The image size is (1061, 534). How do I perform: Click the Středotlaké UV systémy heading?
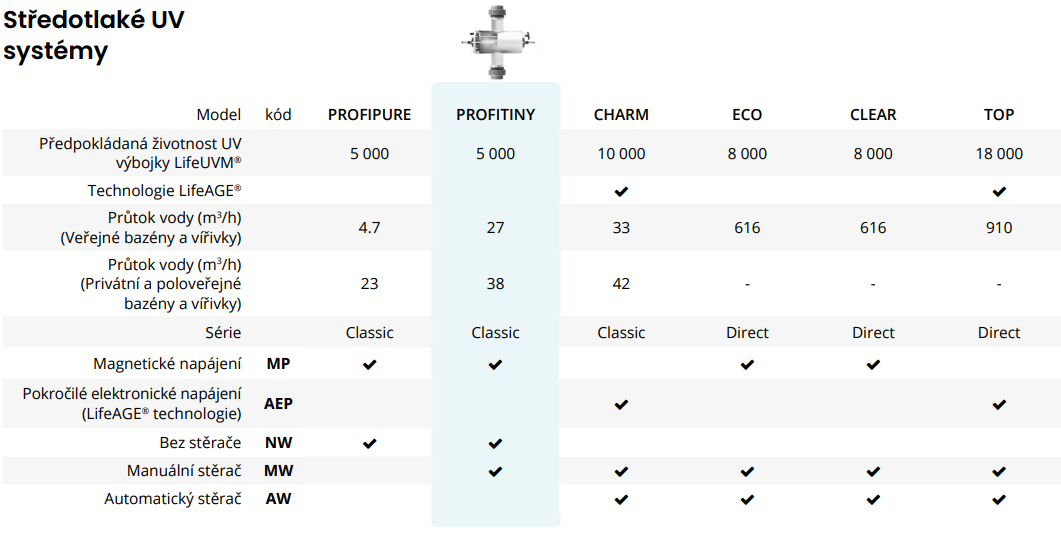tap(93, 35)
